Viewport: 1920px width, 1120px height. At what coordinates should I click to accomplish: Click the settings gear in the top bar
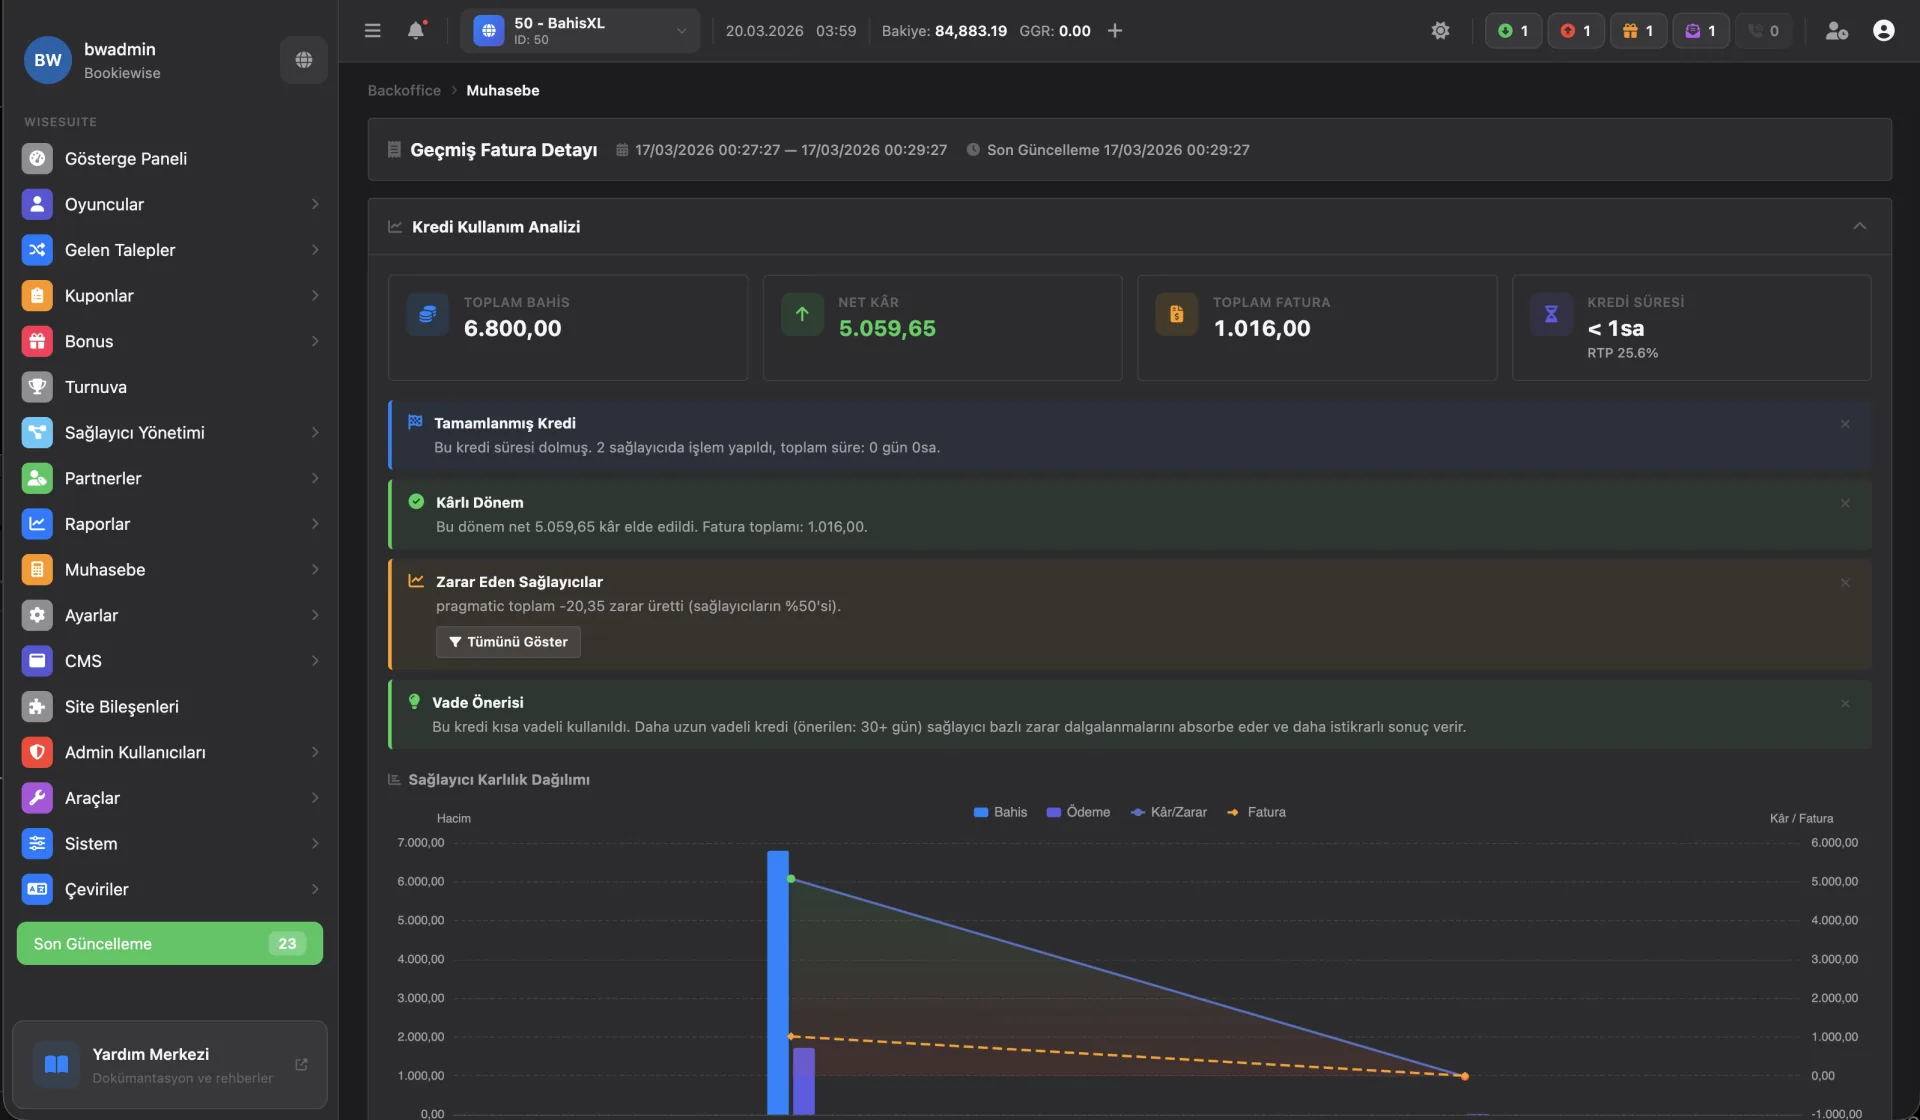click(x=1440, y=30)
